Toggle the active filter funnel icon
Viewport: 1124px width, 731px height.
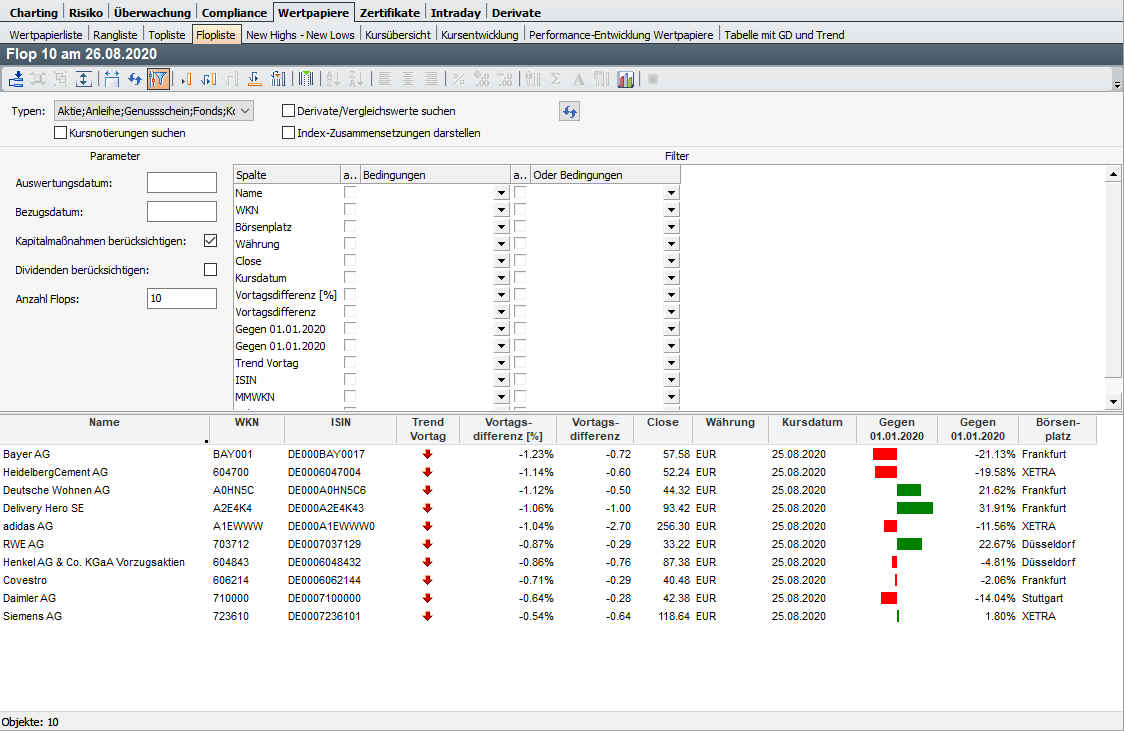coord(158,79)
